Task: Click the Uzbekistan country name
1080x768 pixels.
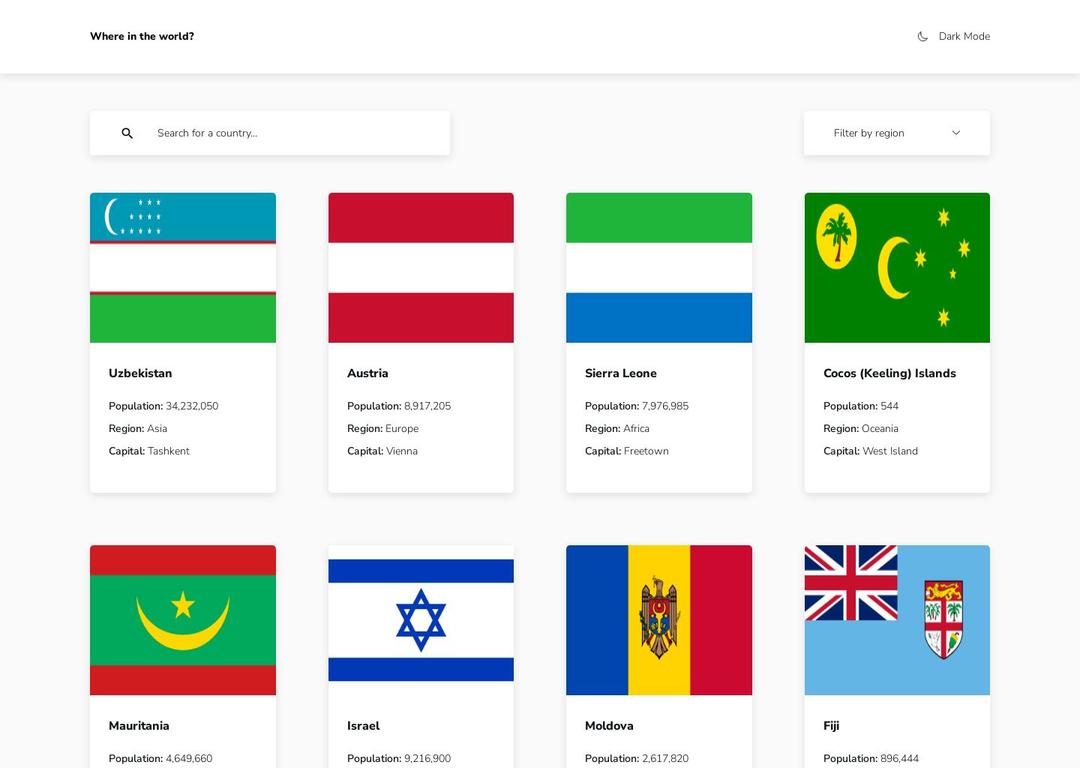Action: [140, 373]
